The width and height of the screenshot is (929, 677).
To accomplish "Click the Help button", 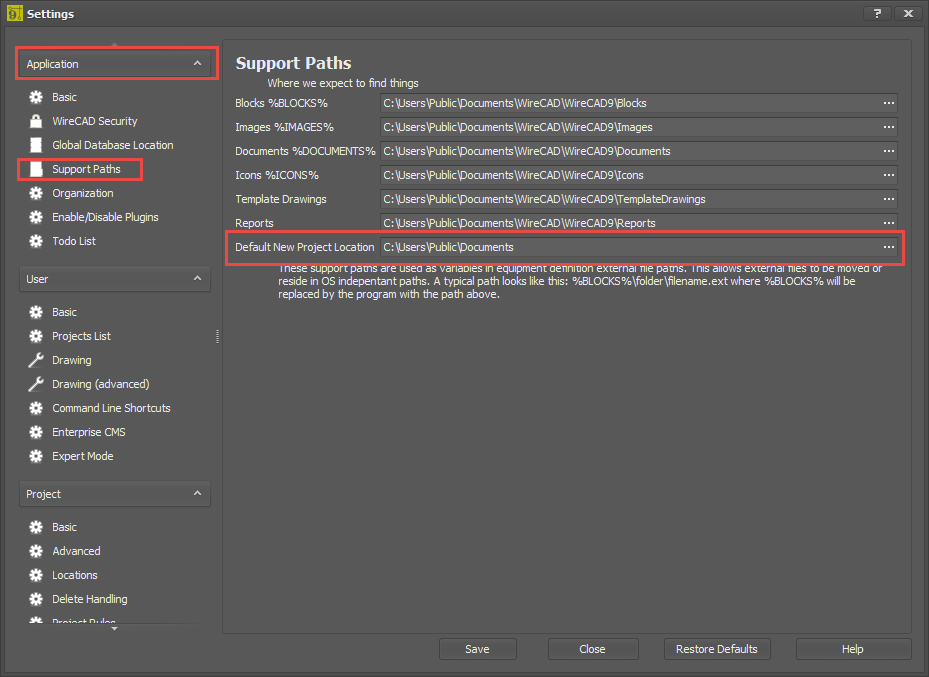I will coord(853,649).
